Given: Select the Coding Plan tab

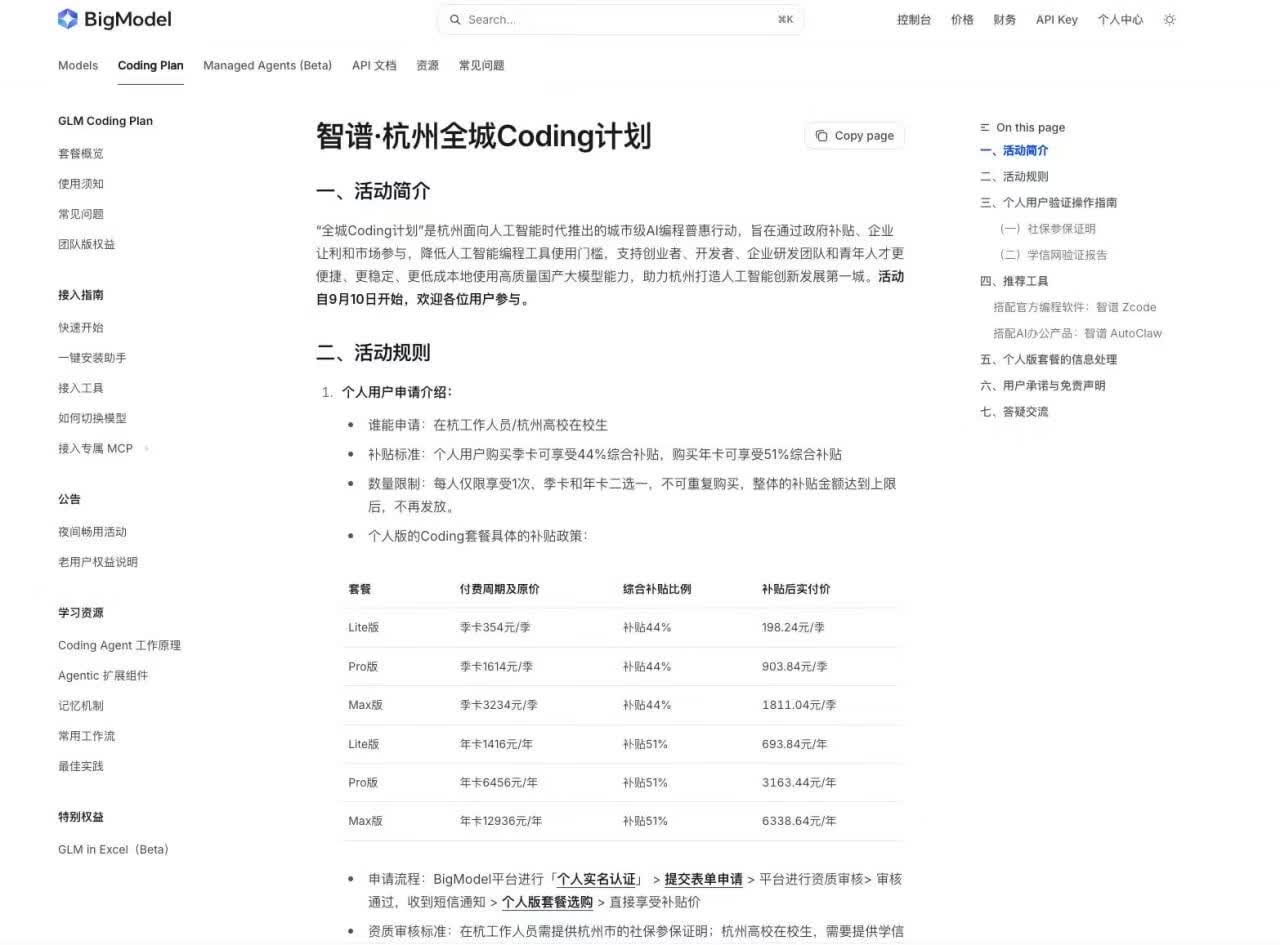Looking at the screenshot, I should [151, 65].
